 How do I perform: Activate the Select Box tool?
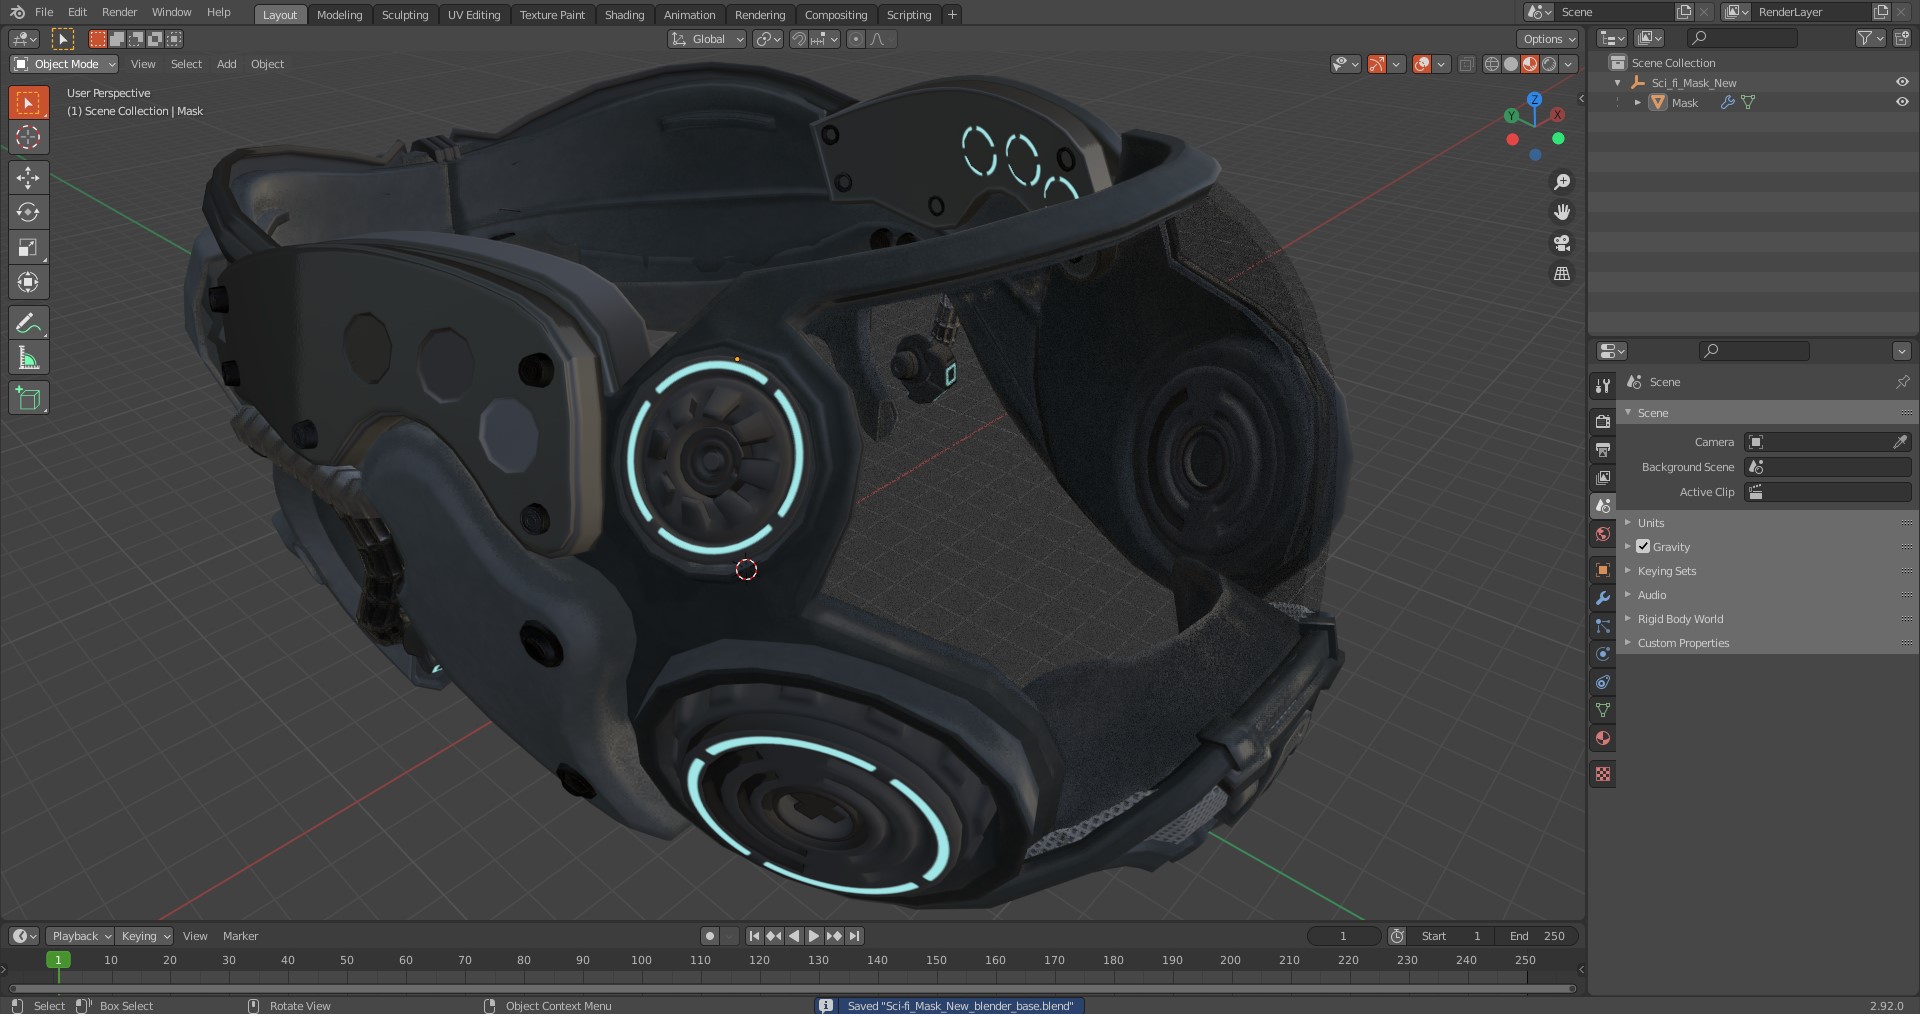28,102
